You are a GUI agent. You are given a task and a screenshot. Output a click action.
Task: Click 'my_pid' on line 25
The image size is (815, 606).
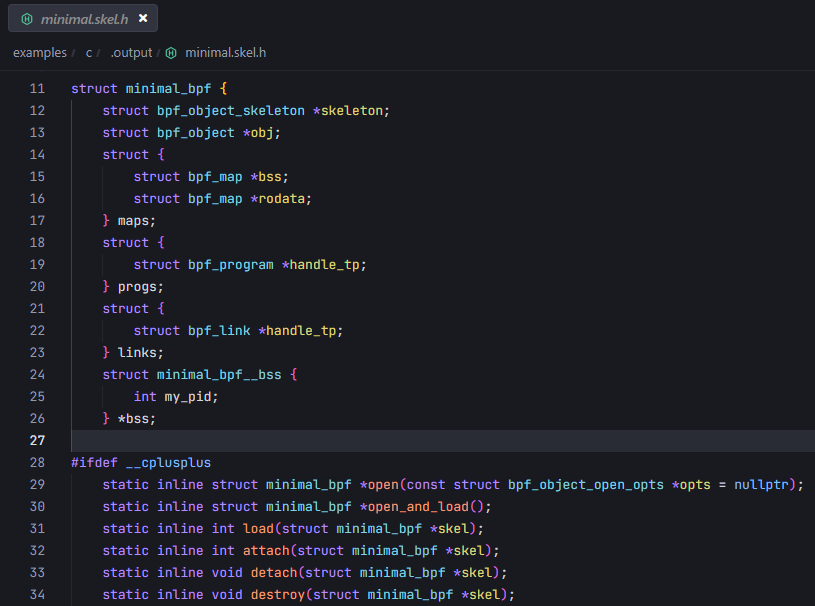pos(188,397)
